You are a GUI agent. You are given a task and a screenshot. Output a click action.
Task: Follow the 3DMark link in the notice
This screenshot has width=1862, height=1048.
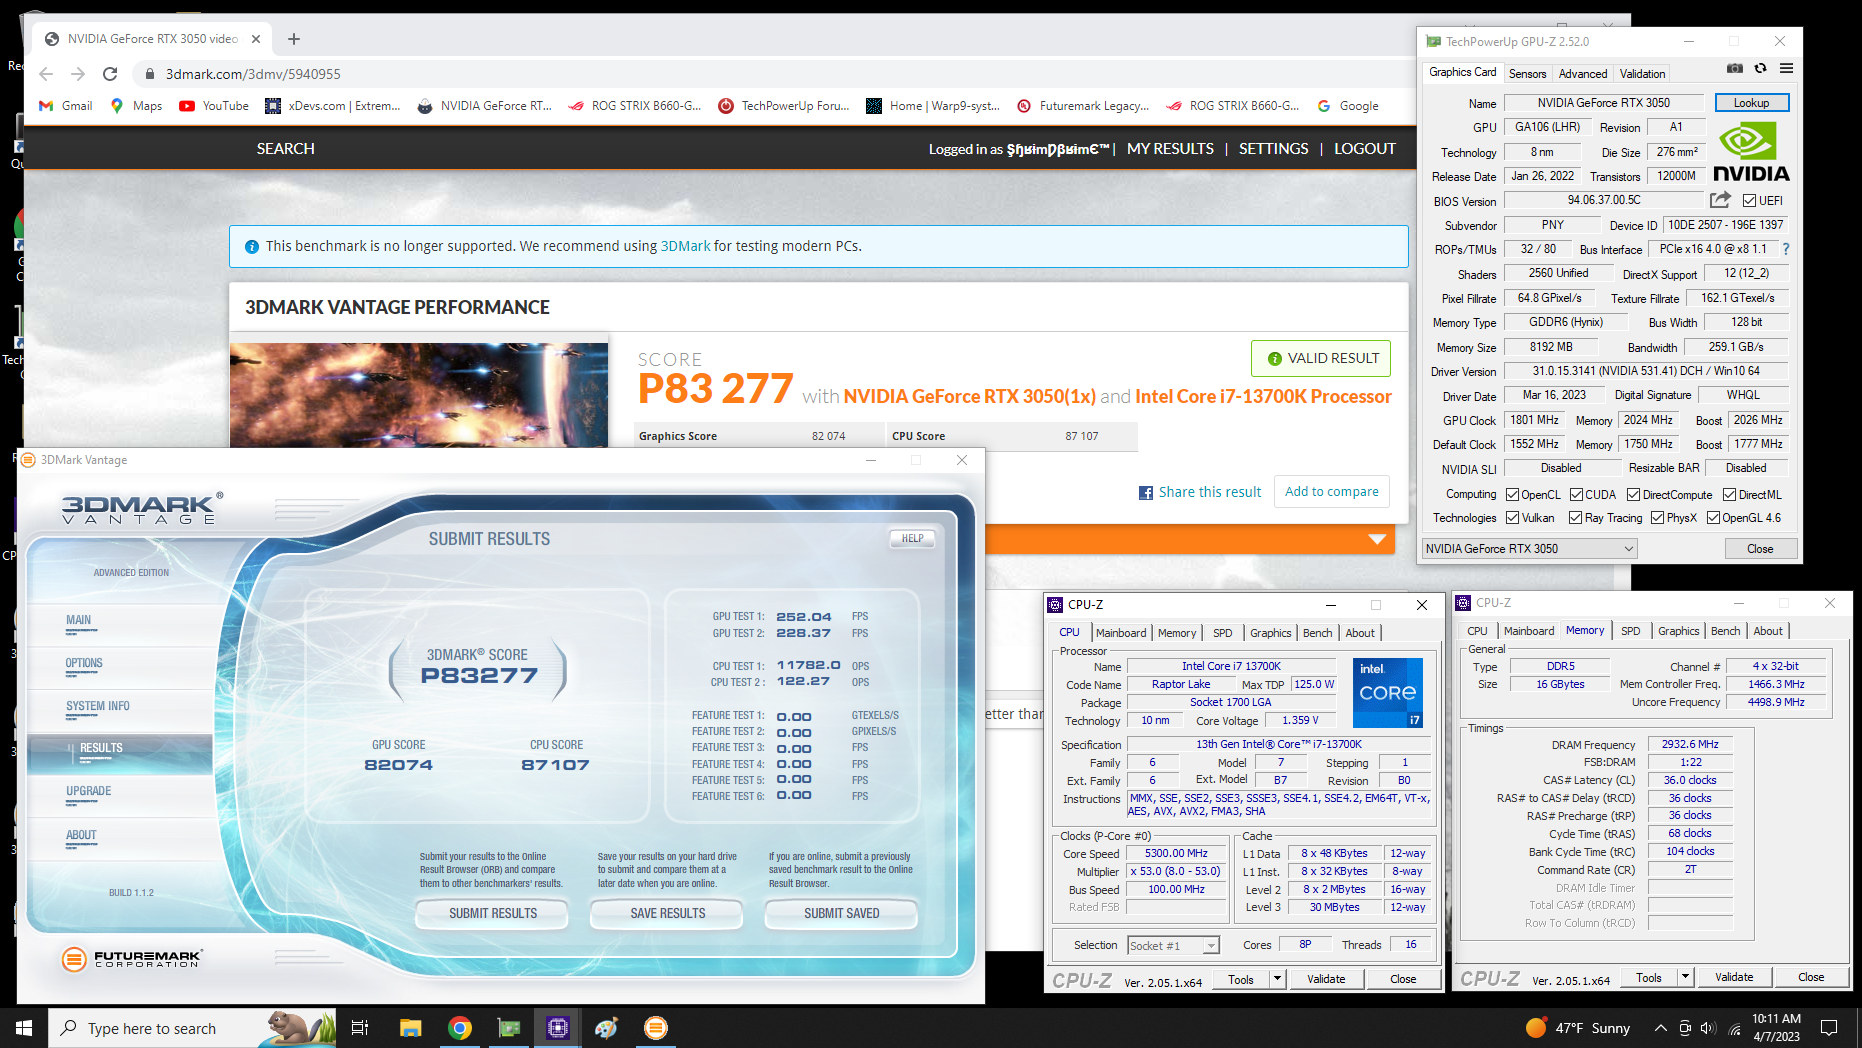[x=685, y=246]
